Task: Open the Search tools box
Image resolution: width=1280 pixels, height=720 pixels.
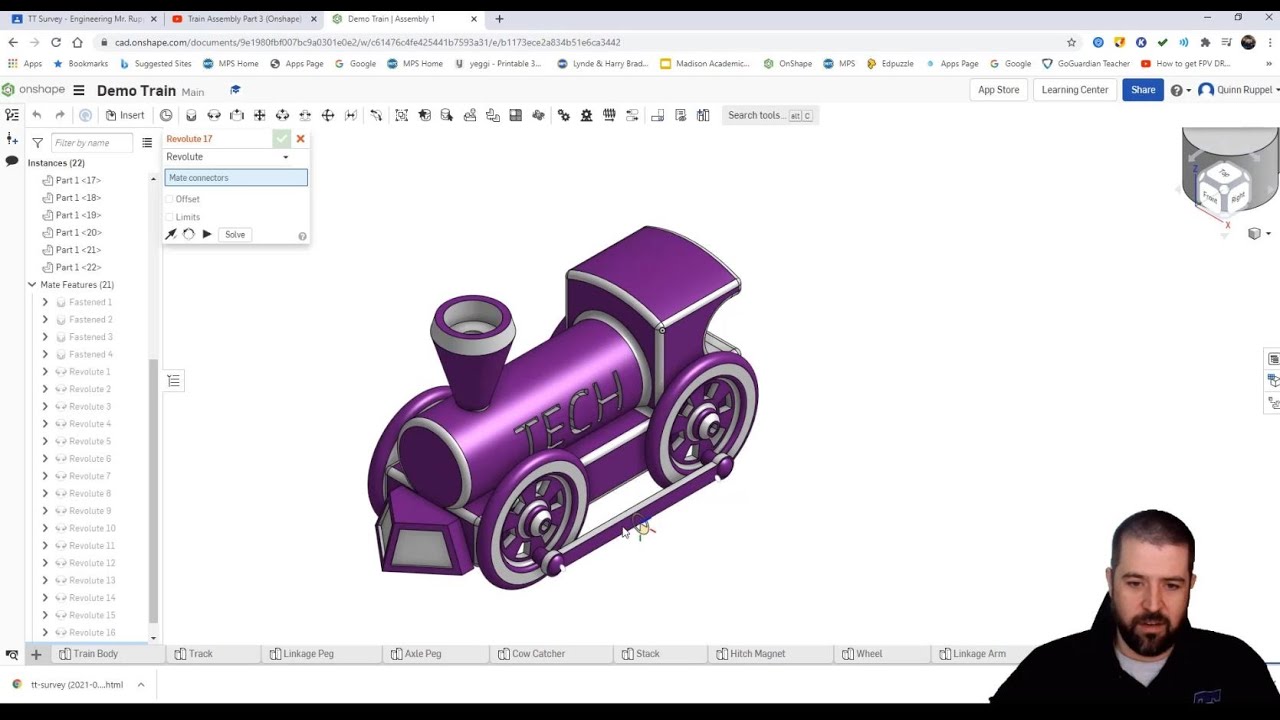Action: 768,115
